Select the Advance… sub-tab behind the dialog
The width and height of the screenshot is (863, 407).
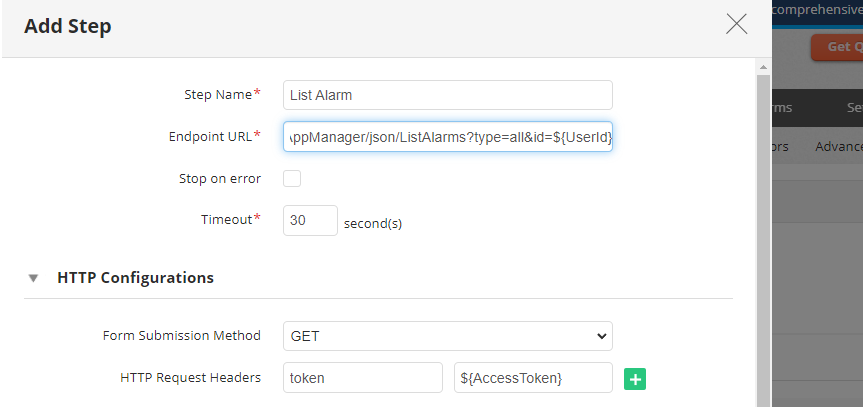[x=838, y=146]
